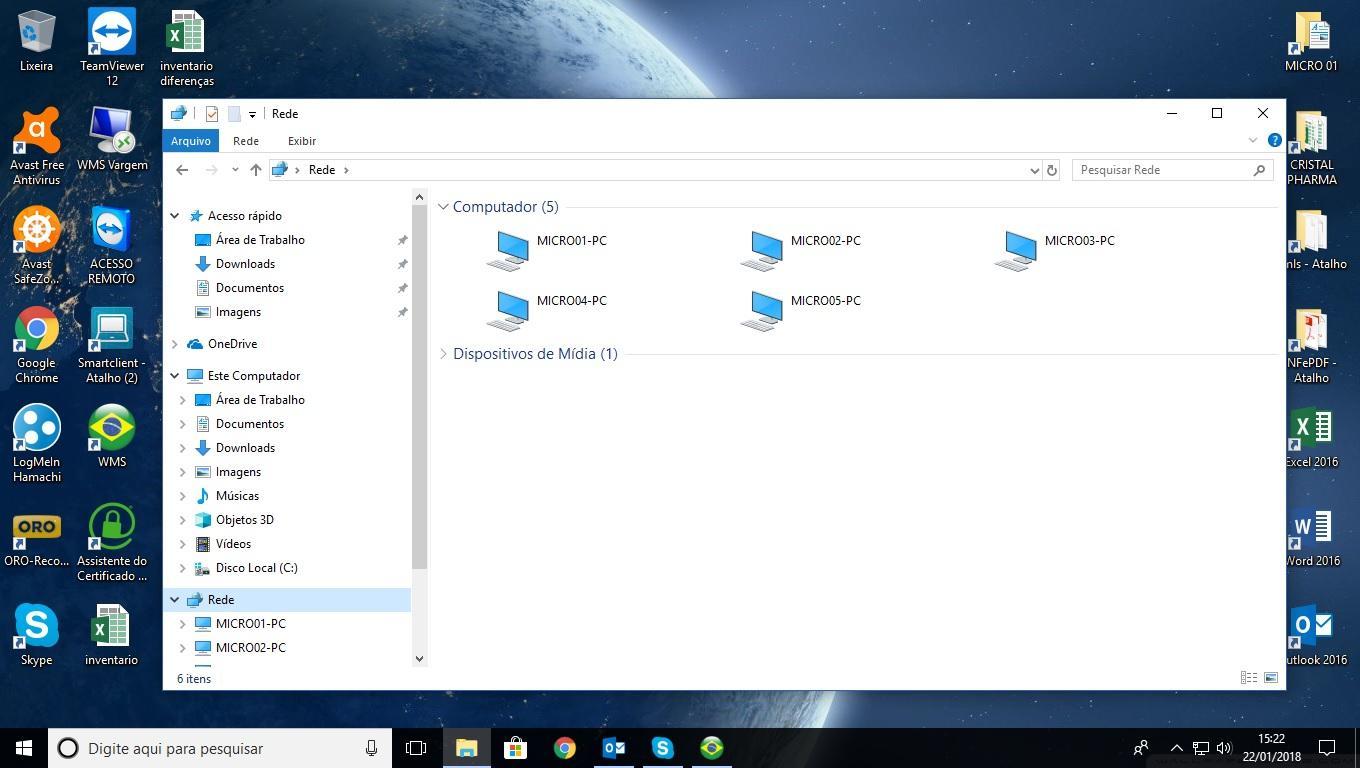Expand OneDrive tree node
Image resolution: width=1360 pixels, height=768 pixels.
coord(175,344)
